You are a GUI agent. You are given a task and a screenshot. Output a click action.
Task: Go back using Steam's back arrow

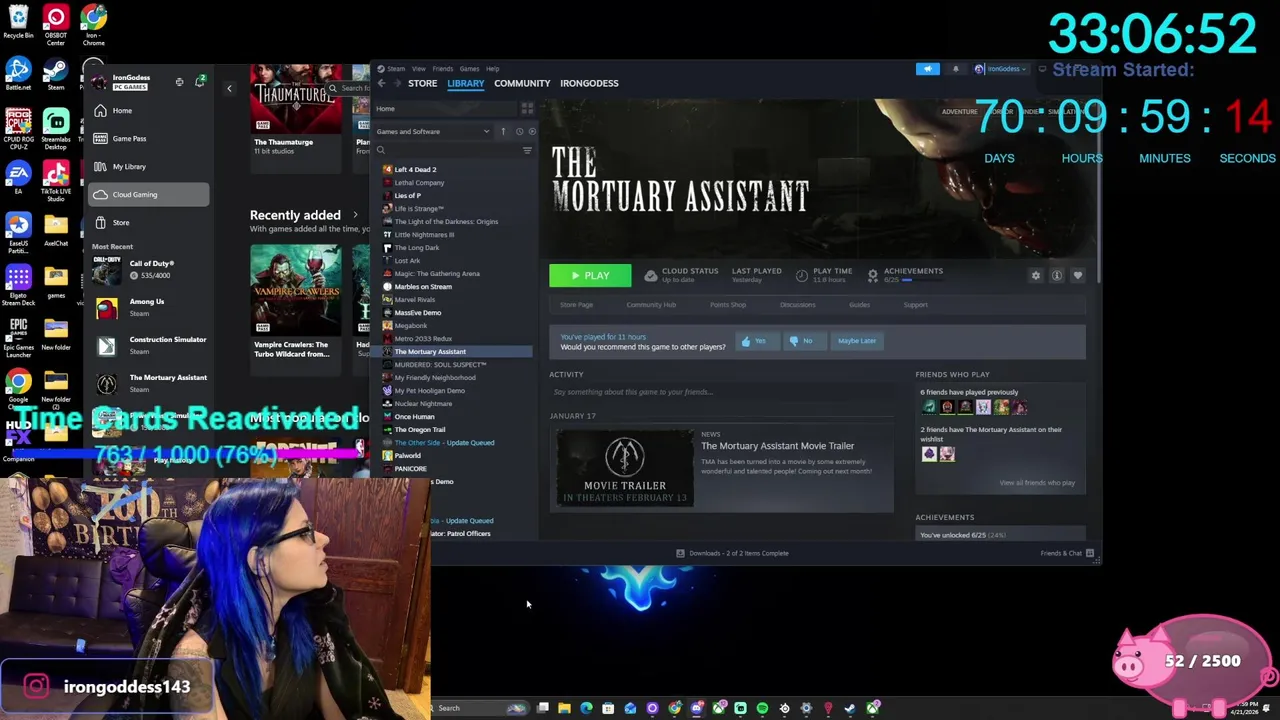[x=381, y=83]
